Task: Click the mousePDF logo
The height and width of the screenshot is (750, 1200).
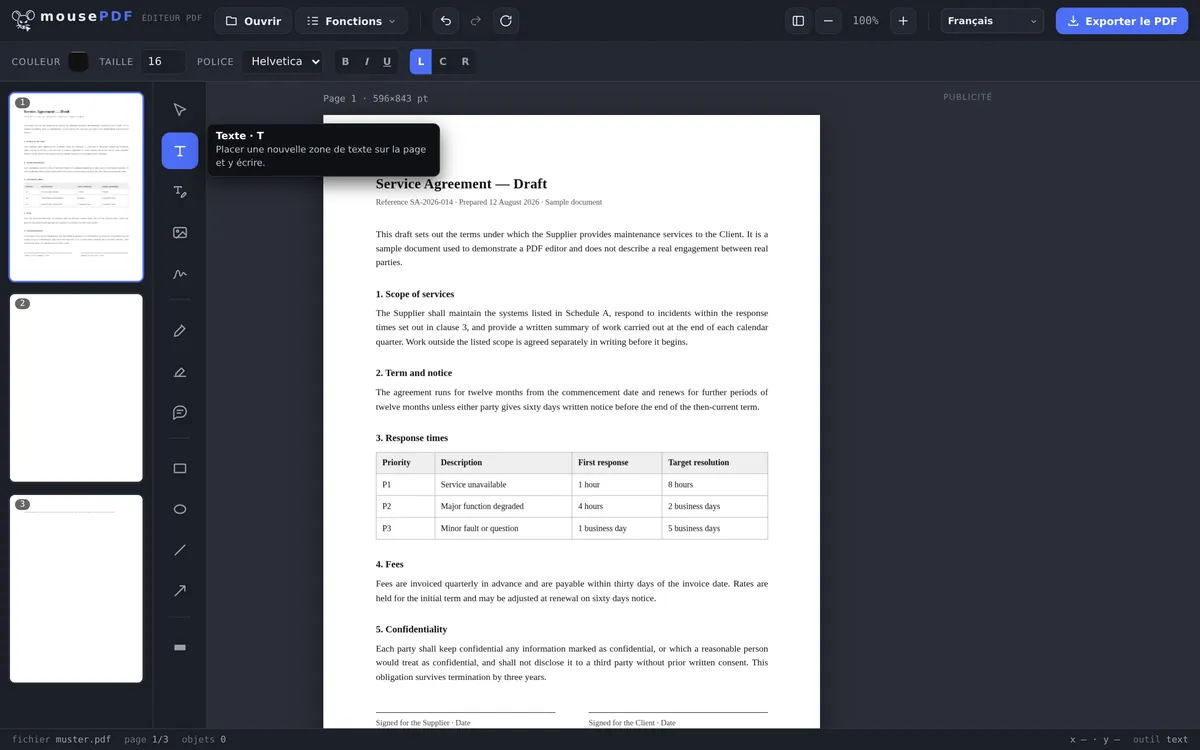Action: (72, 20)
